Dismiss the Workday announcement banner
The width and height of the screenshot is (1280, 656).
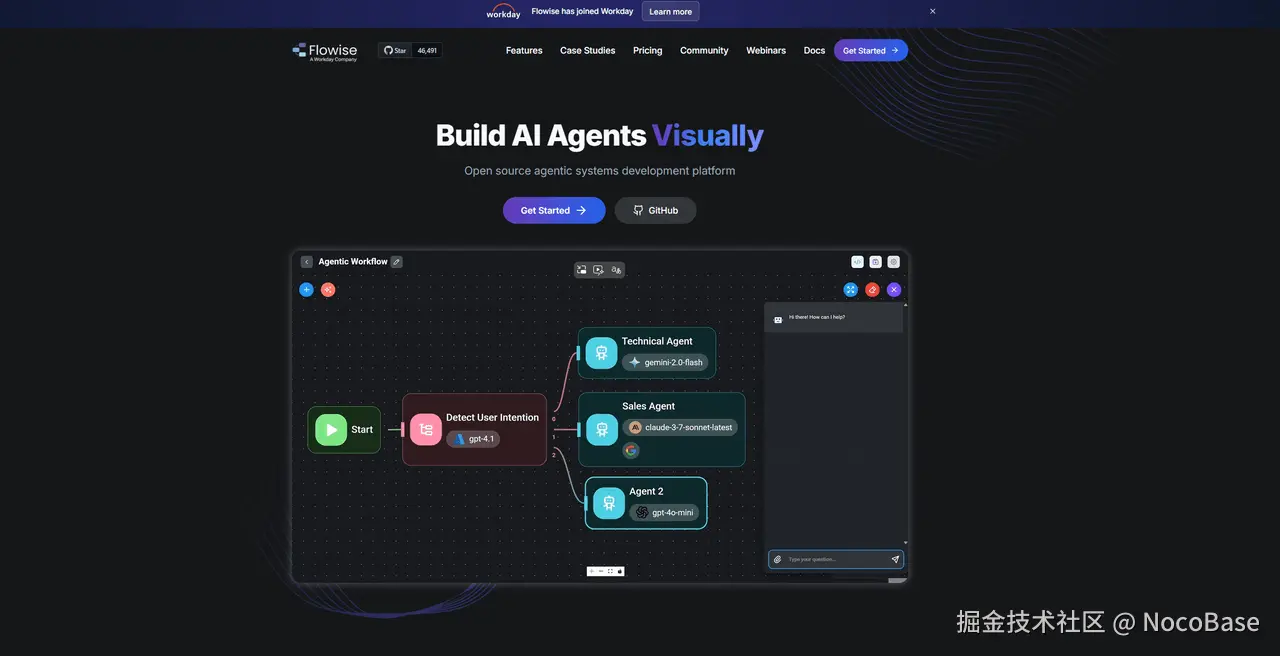pyautogui.click(x=933, y=11)
